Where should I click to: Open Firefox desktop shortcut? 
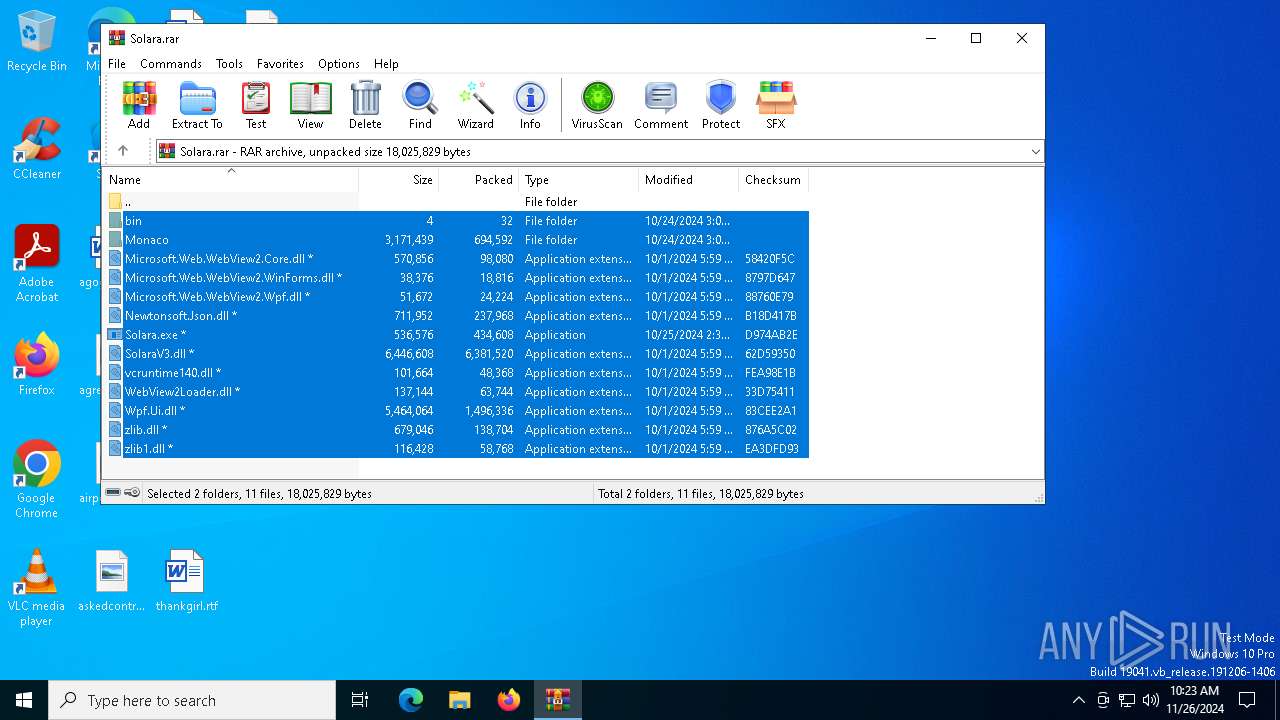coord(37,365)
